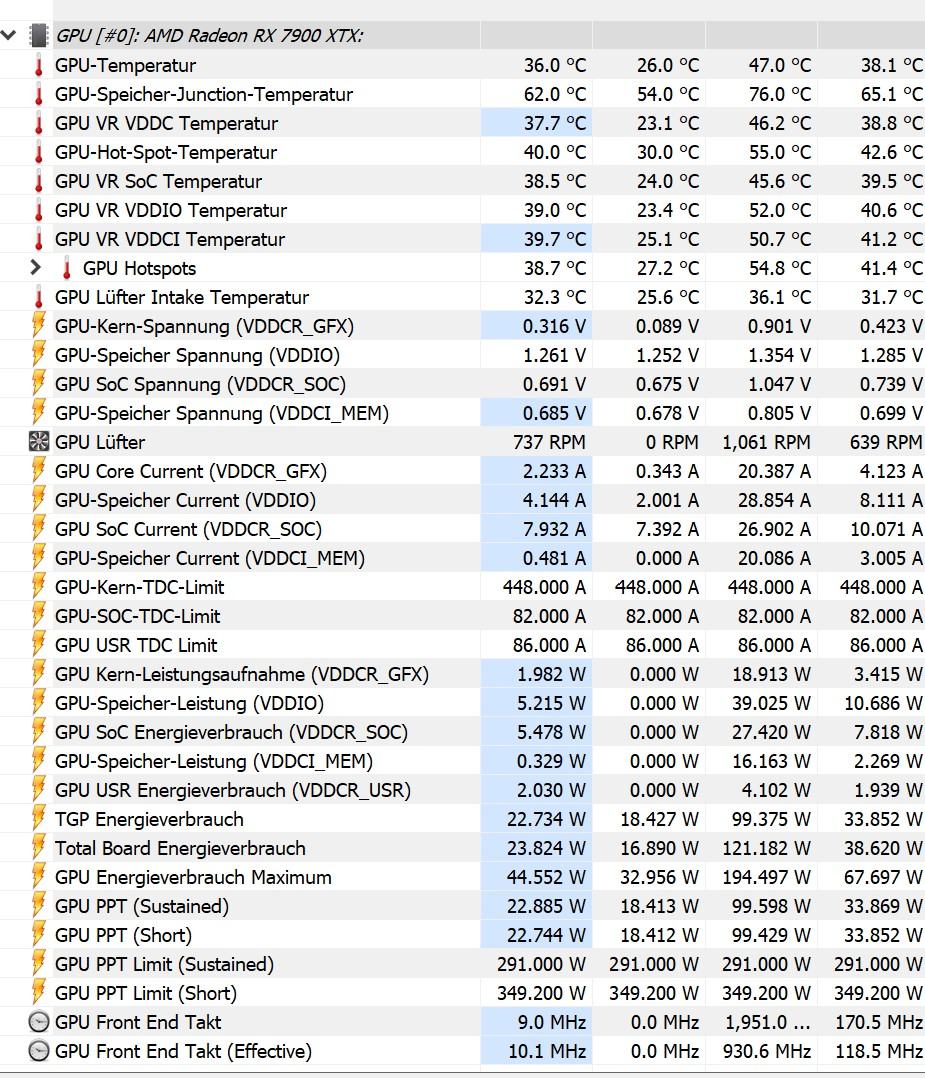
Task: Select GPU USR Energieverbrauch (VDDCR_USR) label
Action: (232, 790)
